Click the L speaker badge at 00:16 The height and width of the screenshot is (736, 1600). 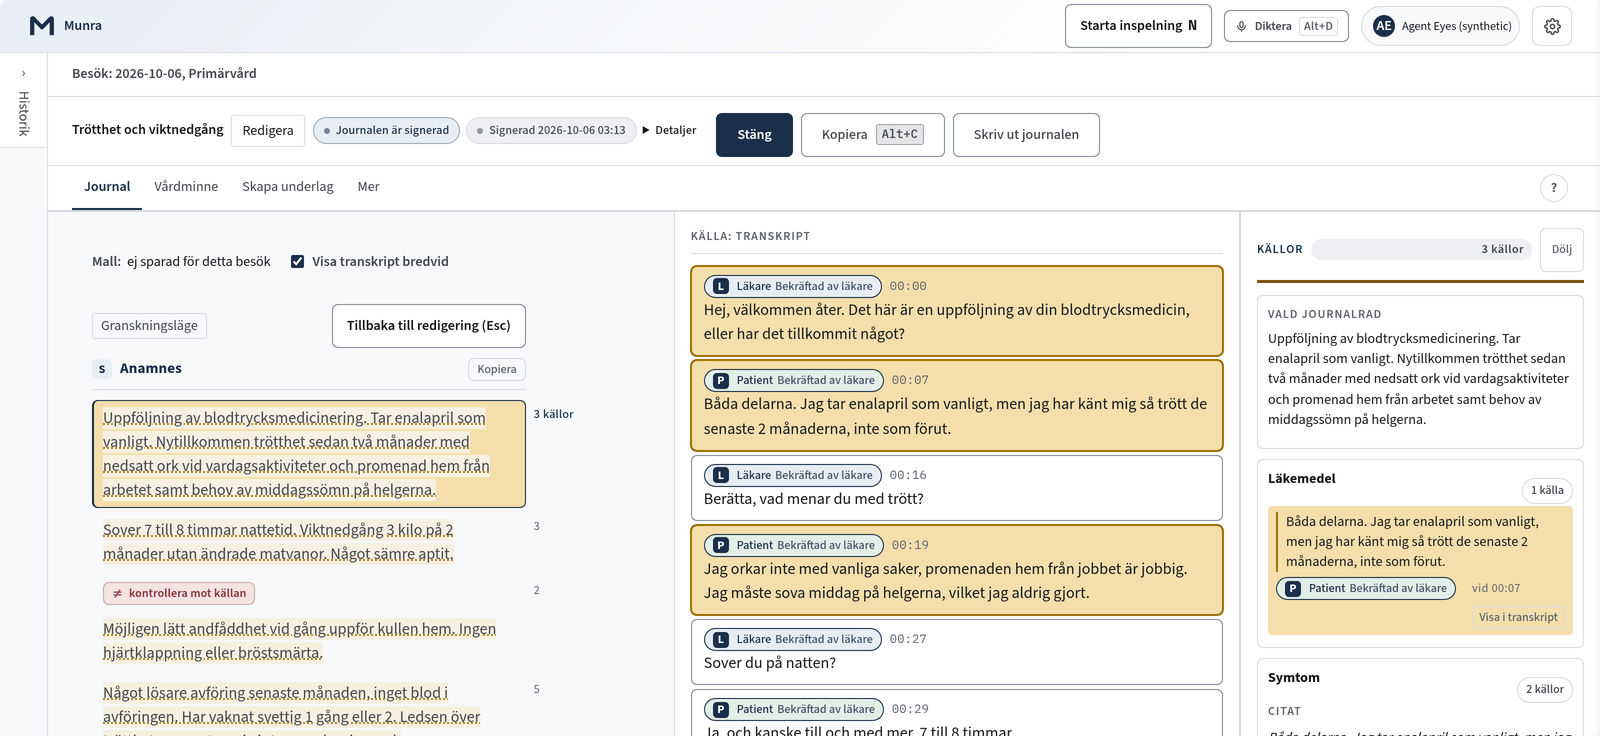pyautogui.click(x=721, y=475)
